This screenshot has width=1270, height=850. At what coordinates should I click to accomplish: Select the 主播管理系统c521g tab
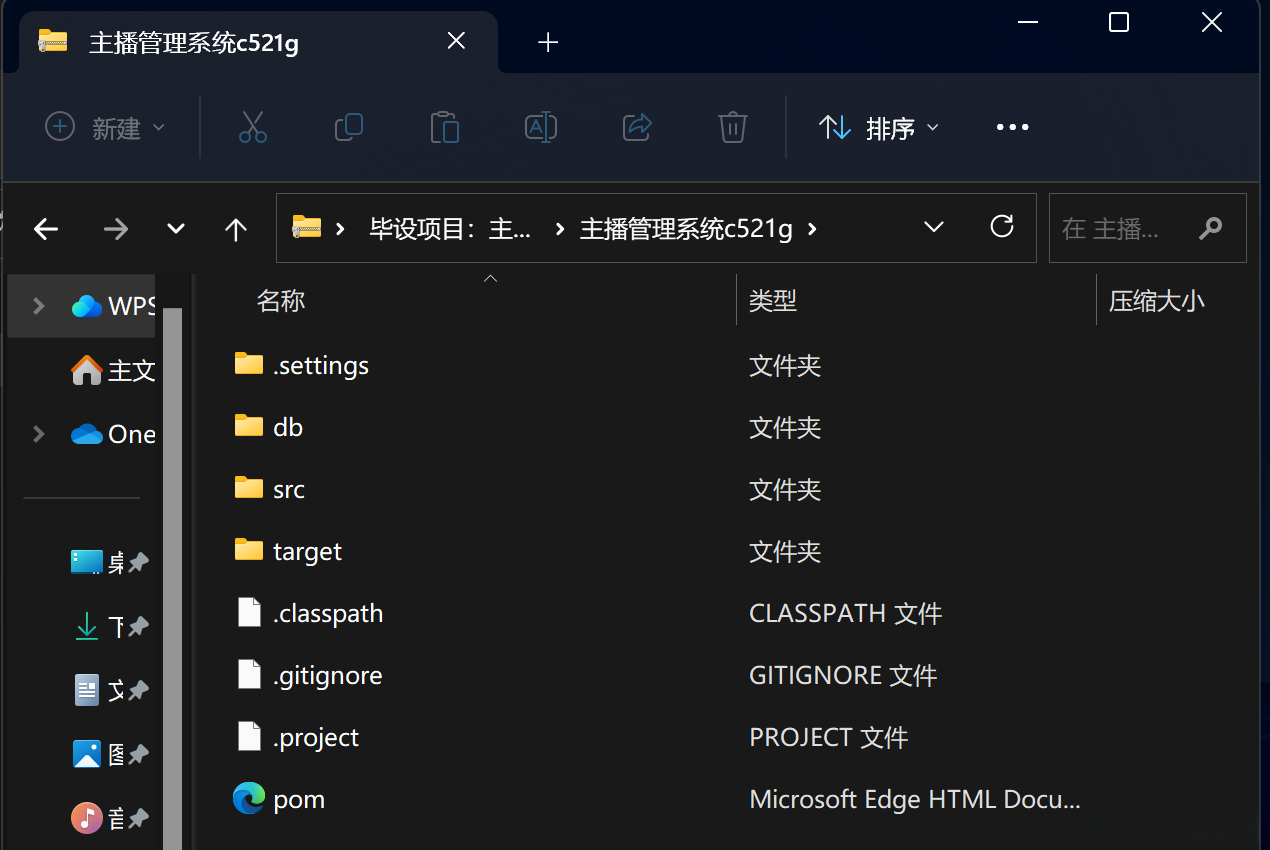(258, 42)
